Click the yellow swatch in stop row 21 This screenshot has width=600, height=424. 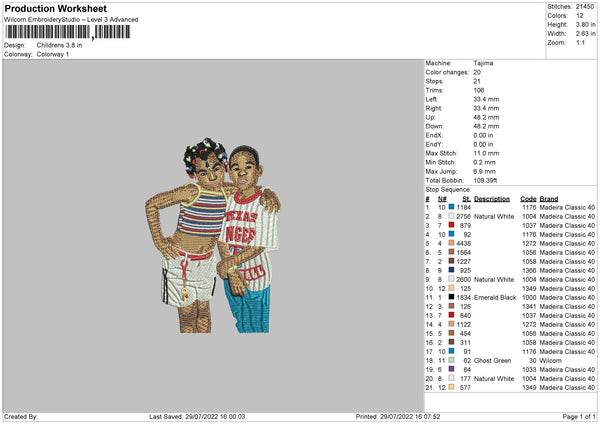(x=452, y=387)
